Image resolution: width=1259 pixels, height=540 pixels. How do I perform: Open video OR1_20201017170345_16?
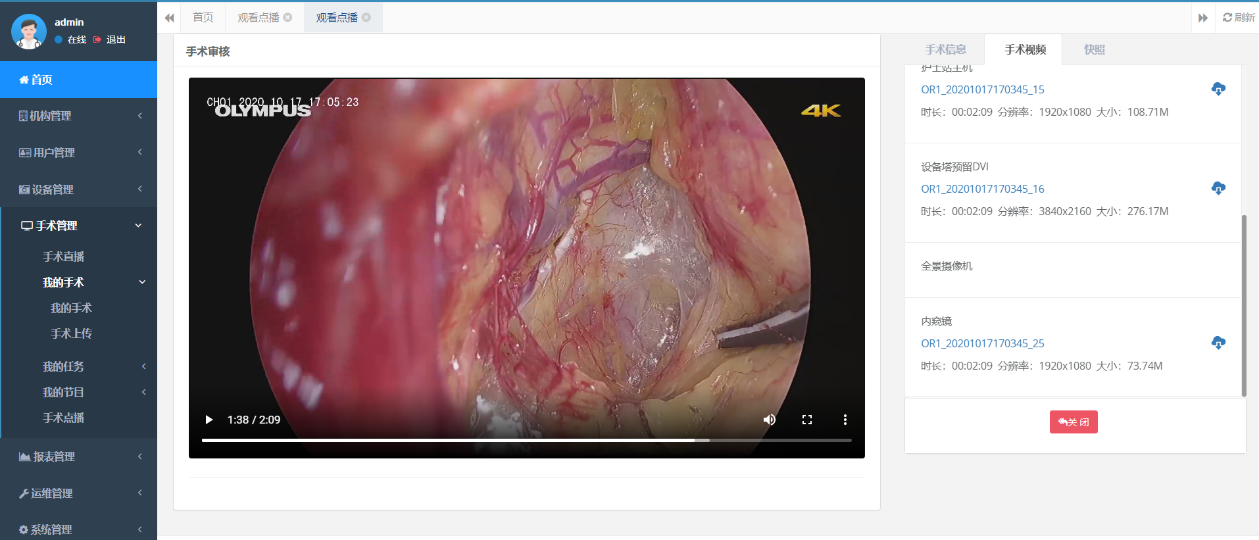pyautogui.click(x=982, y=189)
